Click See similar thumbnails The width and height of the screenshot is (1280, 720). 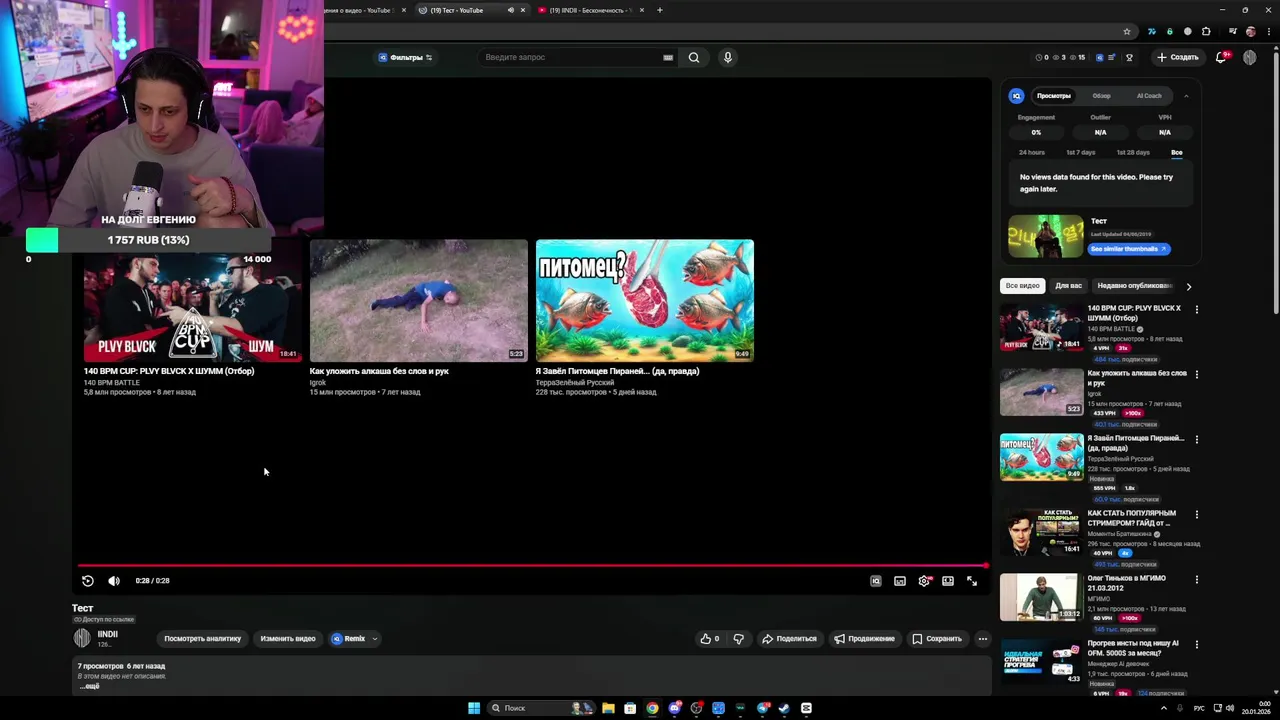pos(1129,249)
